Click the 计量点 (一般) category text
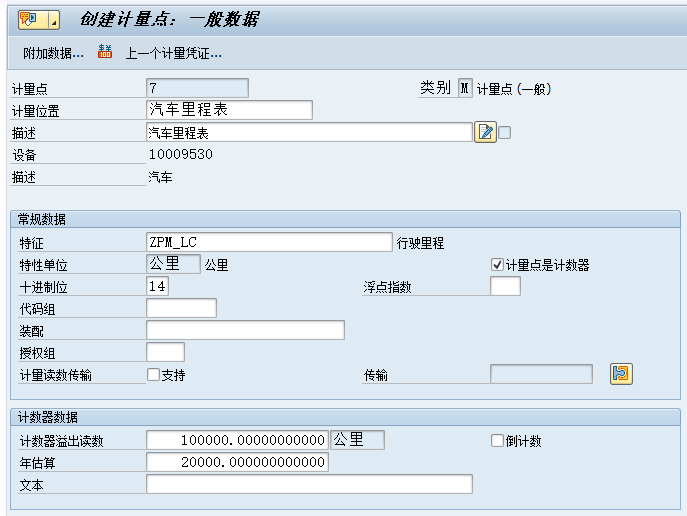This screenshot has width=687, height=516. [x=513, y=89]
